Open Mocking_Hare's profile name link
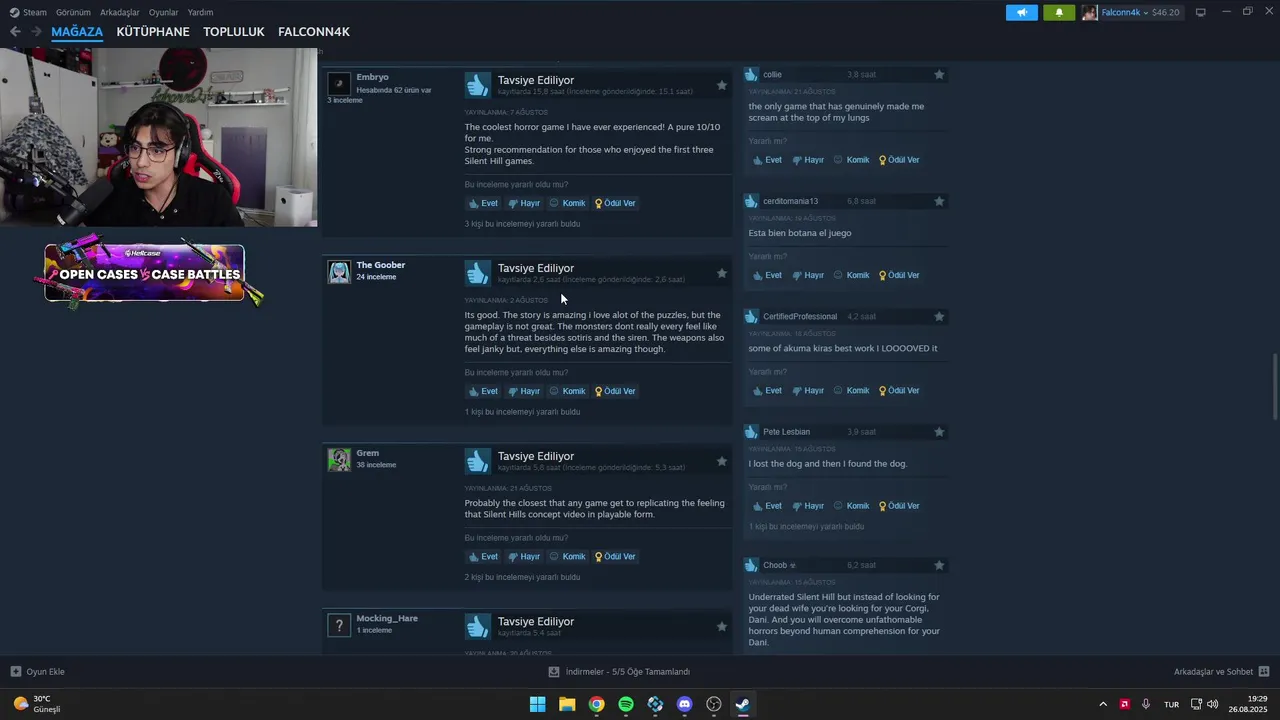 click(x=387, y=618)
